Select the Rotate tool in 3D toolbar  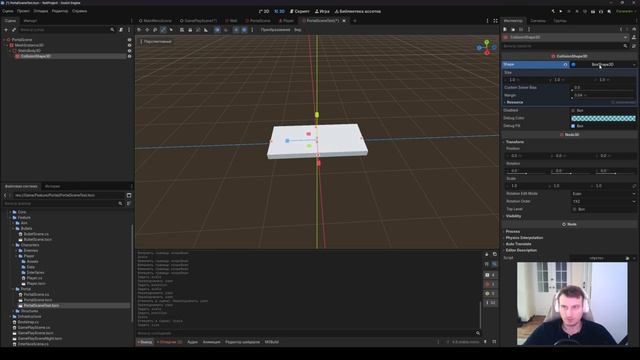[x=155, y=30]
